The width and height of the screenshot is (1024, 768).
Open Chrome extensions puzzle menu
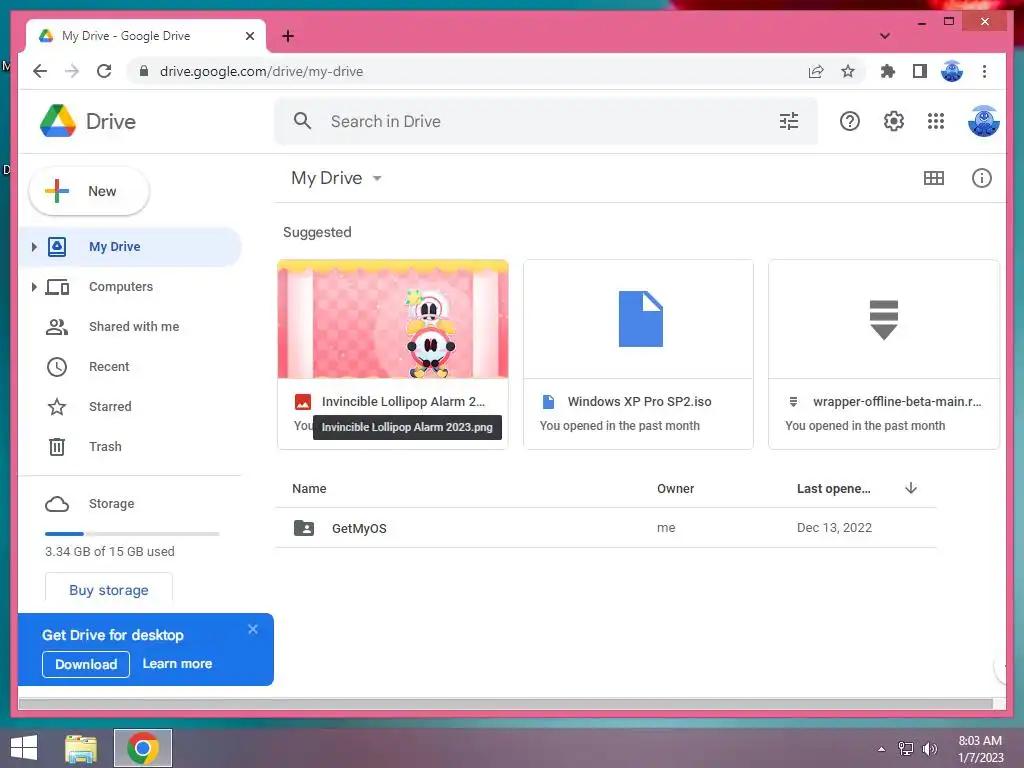tap(888, 71)
